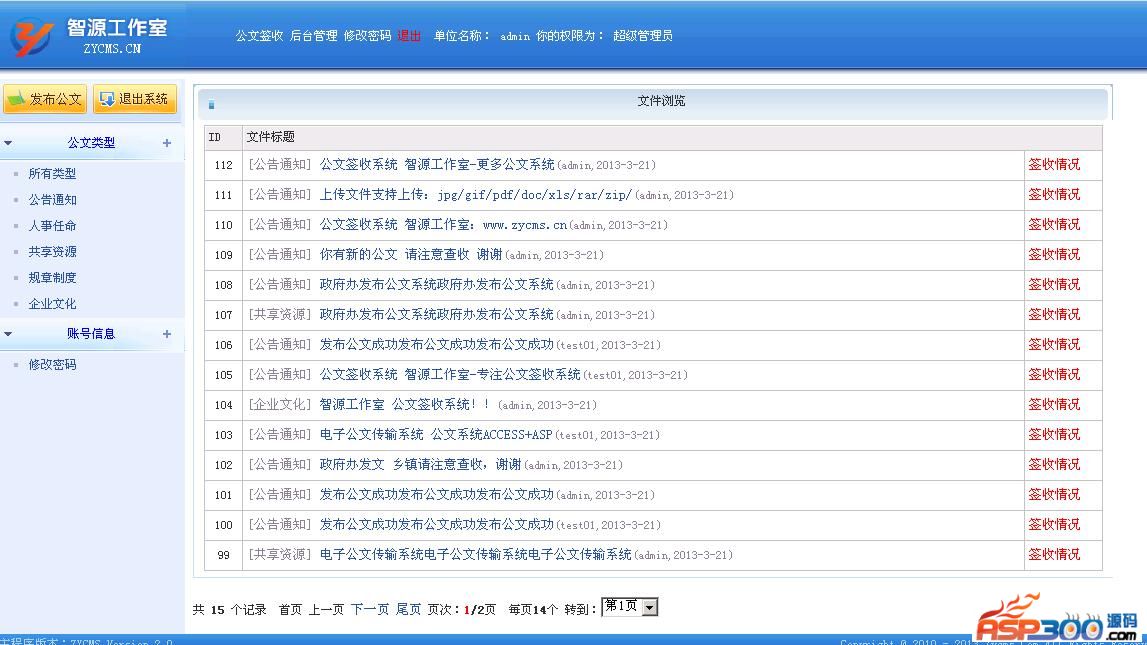This screenshot has width=1147, height=645.
Task: Click the red 退出 logout link
Action: click(x=410, y=36)
